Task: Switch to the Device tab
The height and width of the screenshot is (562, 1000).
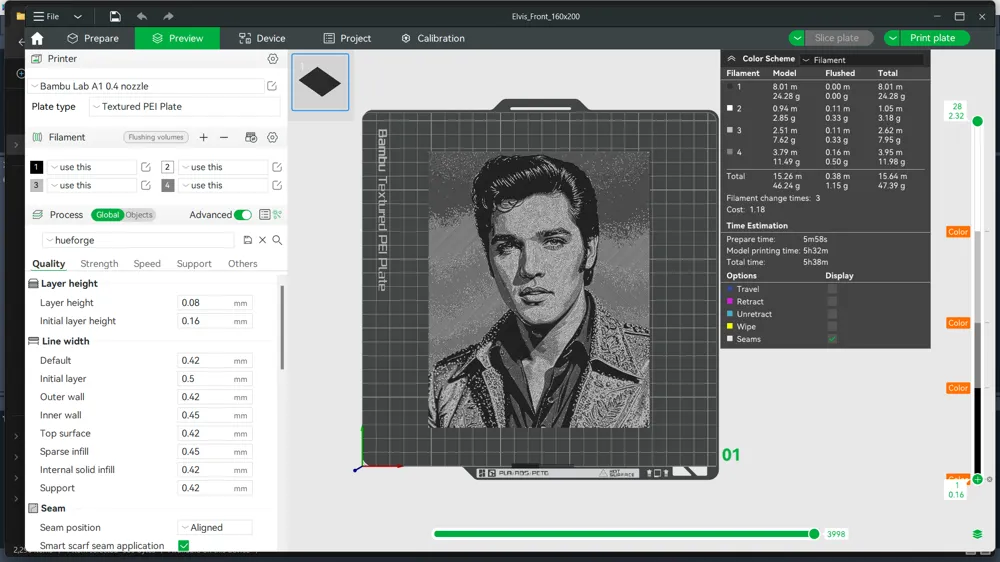Action: [262, 38]
